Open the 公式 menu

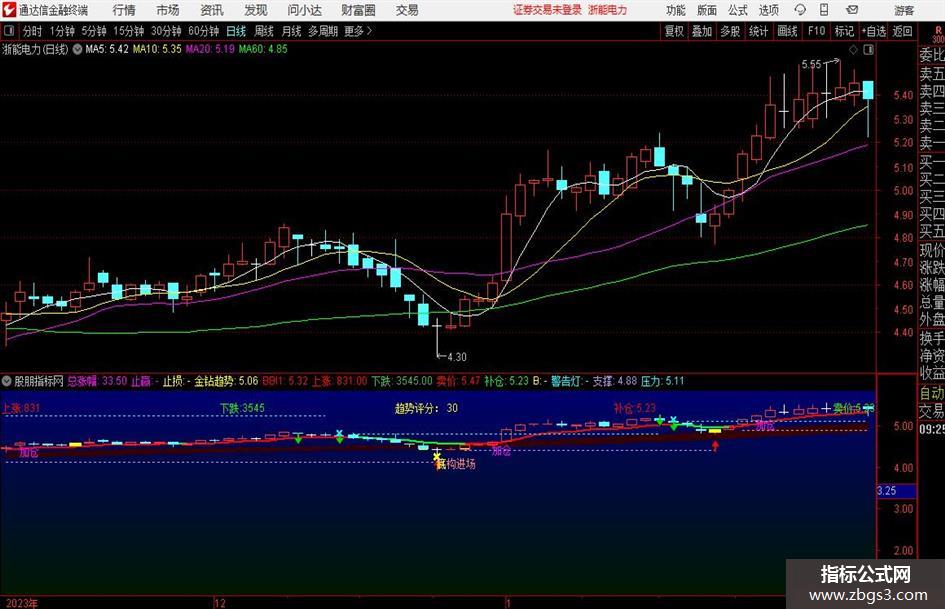click(737, 10)
